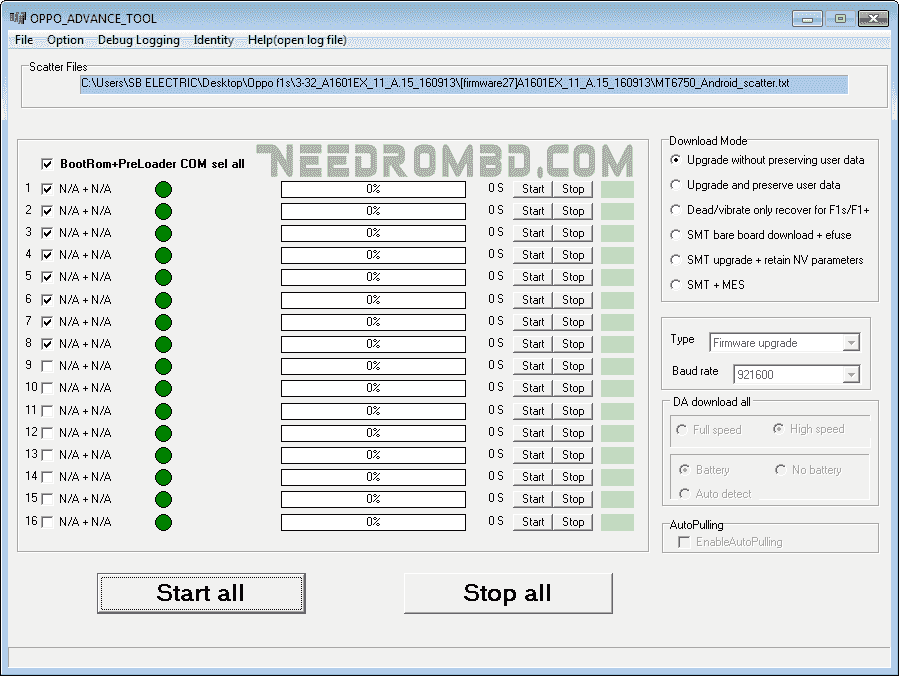This screenshot has width=899, height=676.
Task: Click the Start all button
Action: pos(201,593)
